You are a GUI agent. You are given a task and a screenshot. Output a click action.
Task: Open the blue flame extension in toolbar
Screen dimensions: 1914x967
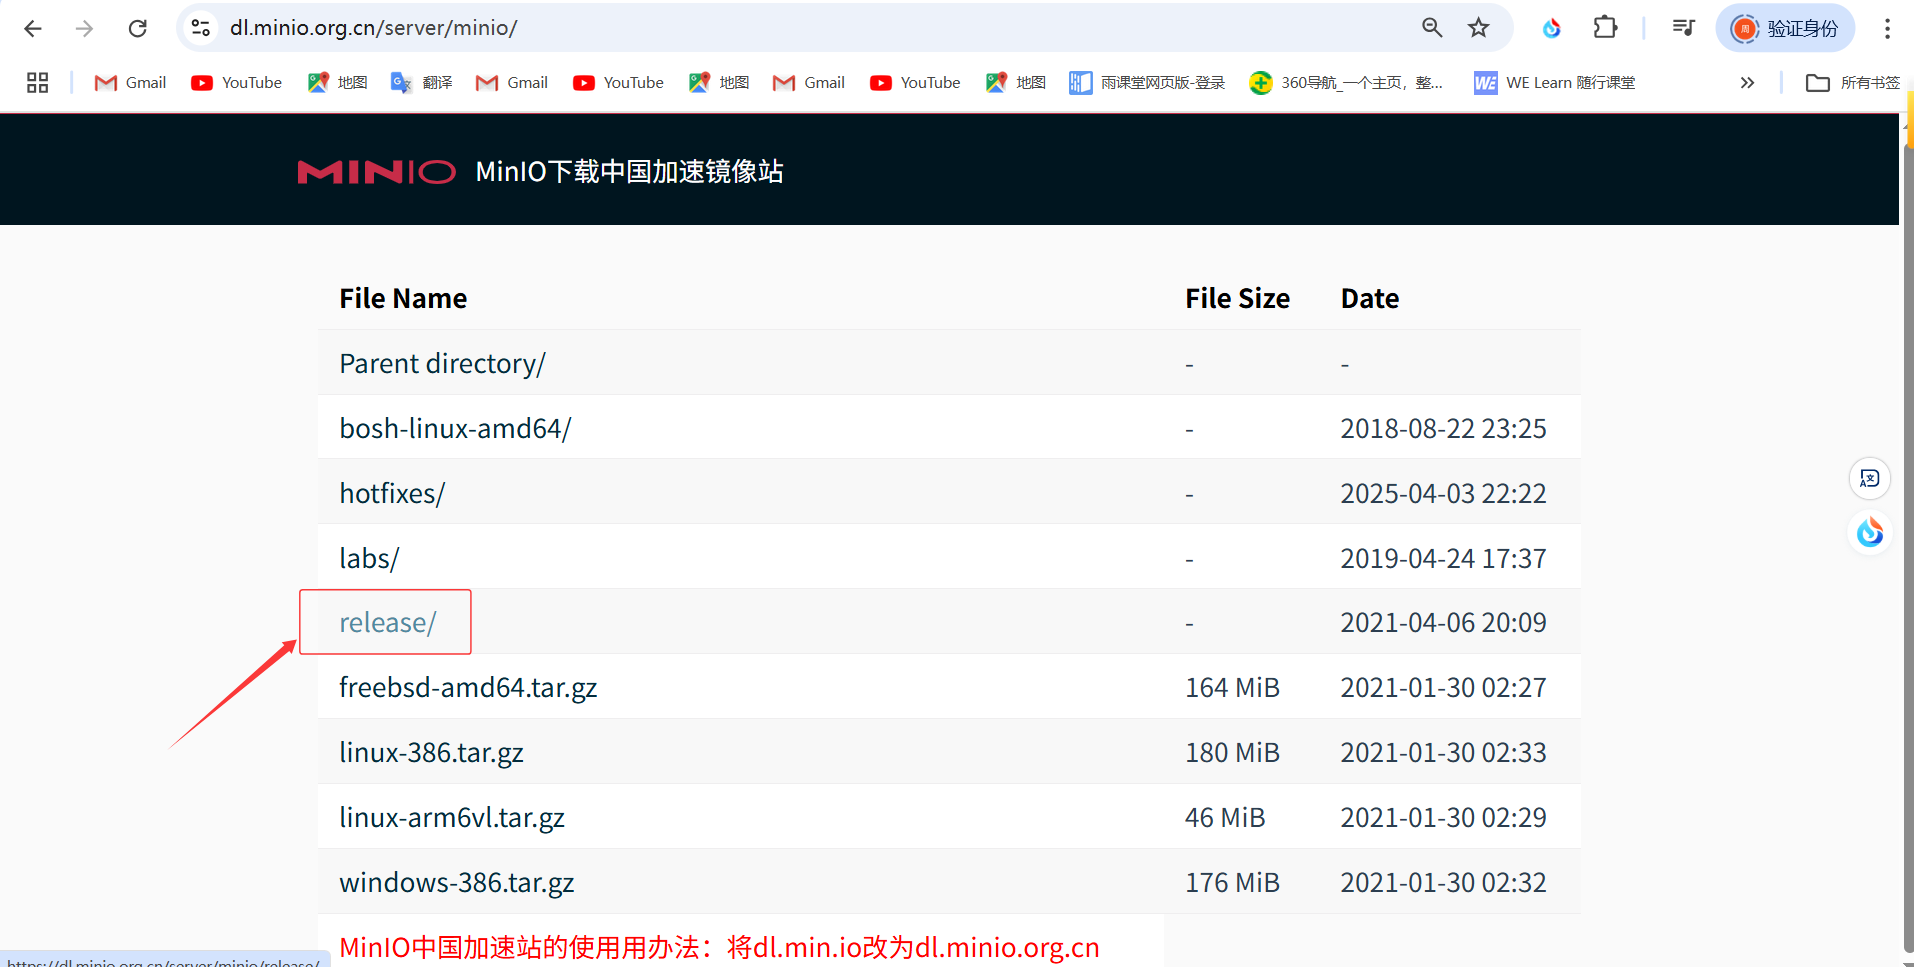click(x=1552, y=28)
